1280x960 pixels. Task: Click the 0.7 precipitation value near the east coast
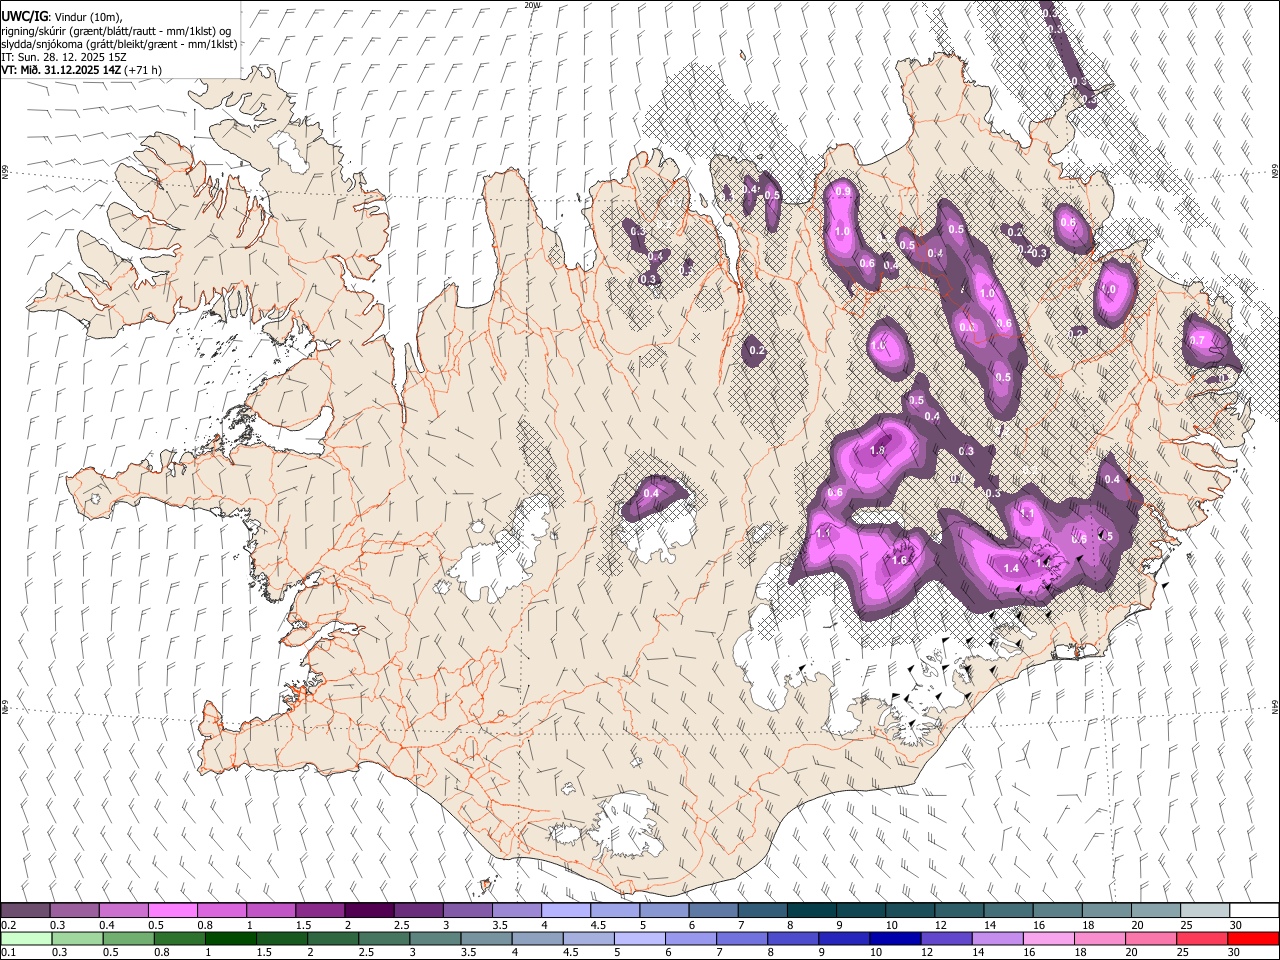1197,340
